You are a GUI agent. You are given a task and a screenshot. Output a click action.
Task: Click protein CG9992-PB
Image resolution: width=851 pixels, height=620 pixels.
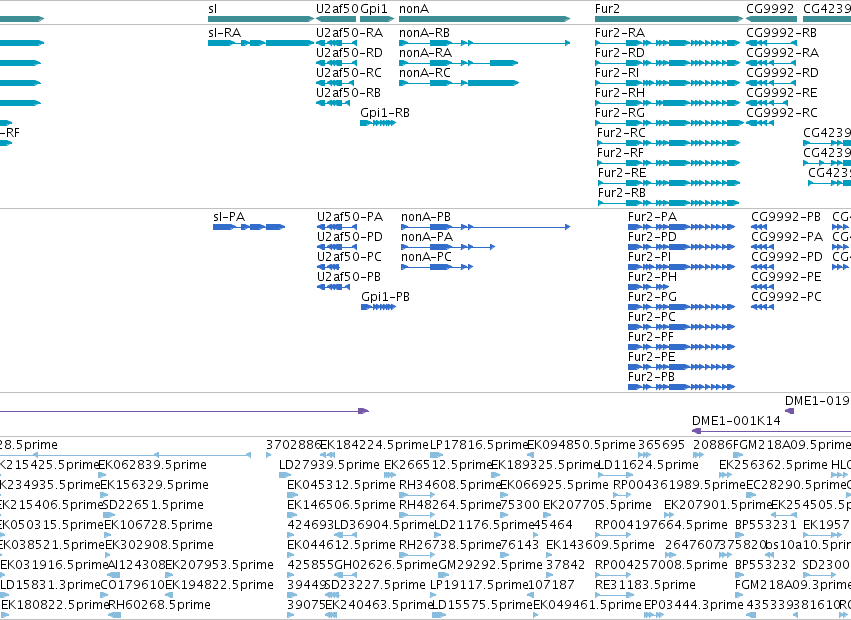click(x=786, y=217)
